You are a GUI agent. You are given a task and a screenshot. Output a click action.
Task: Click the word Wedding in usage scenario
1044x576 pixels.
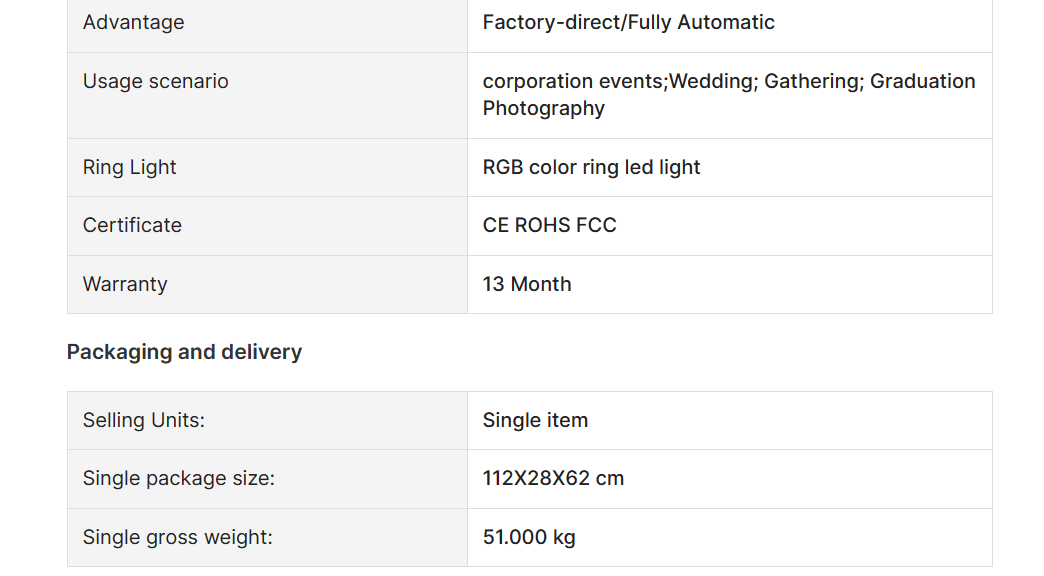coord(713,81)
